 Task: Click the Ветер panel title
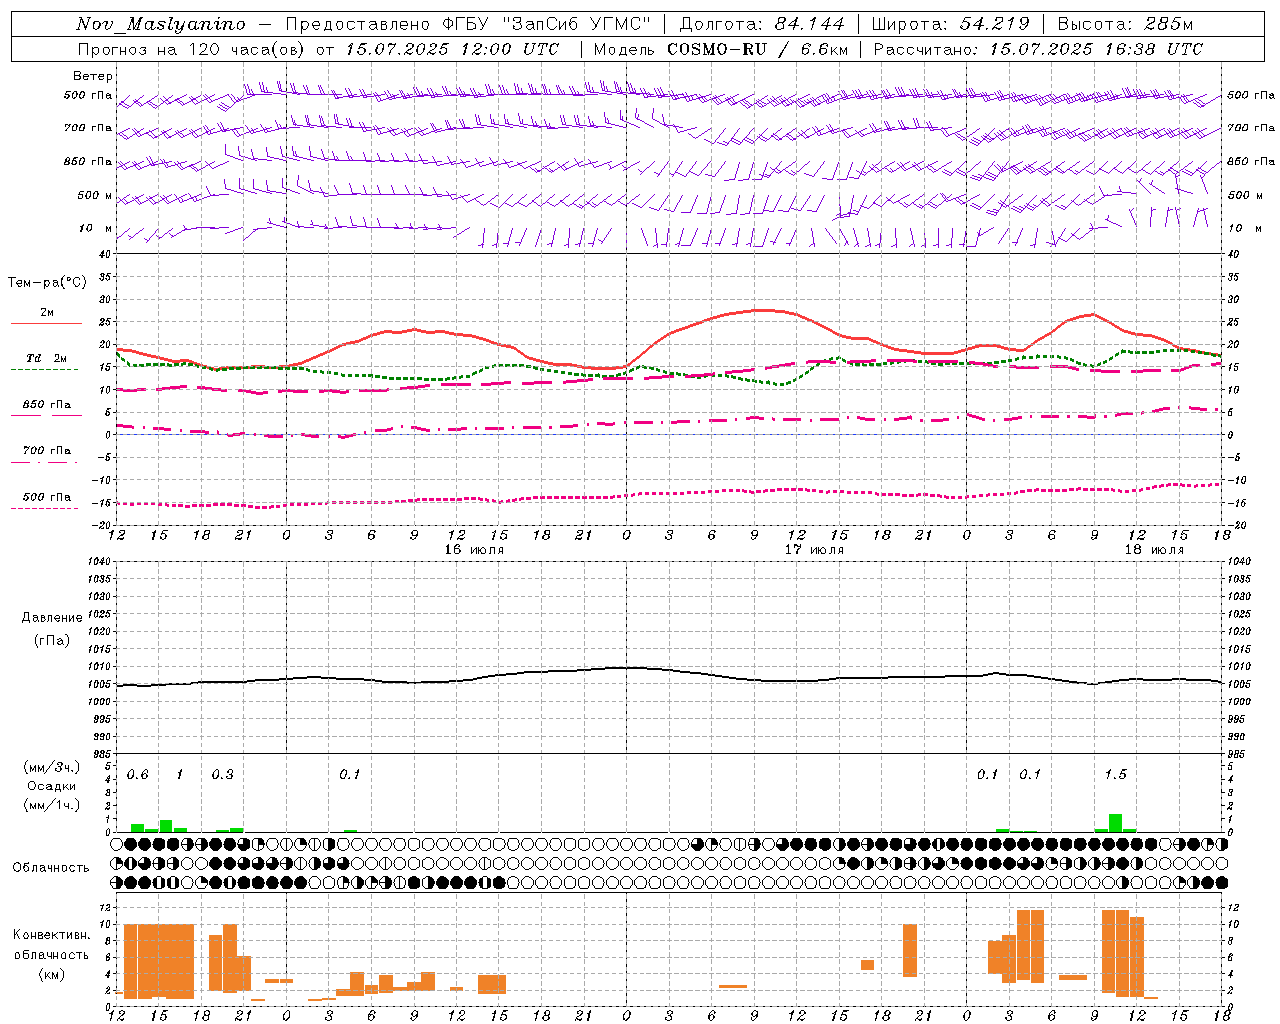93,76
